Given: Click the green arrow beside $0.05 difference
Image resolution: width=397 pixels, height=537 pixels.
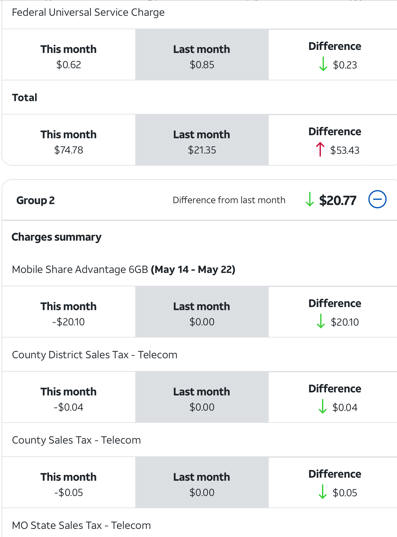Looking at the screenshot, I should pyautogui.click(x=322, y=492).
